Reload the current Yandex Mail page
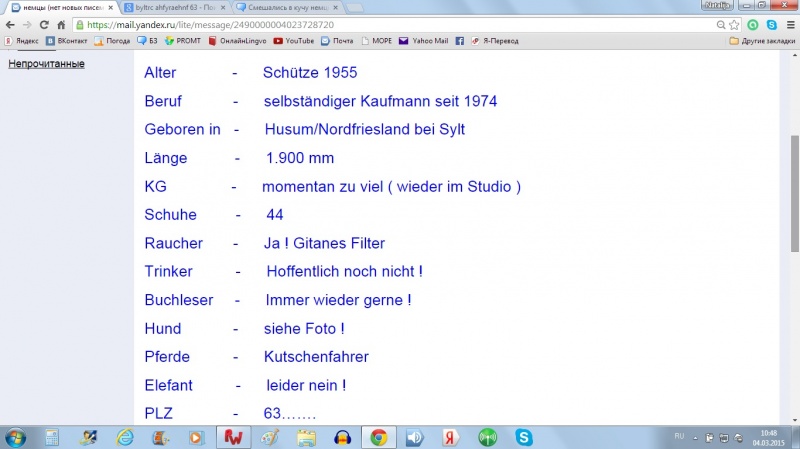This screenshot has height=449, width=800. tap(44, 24)
